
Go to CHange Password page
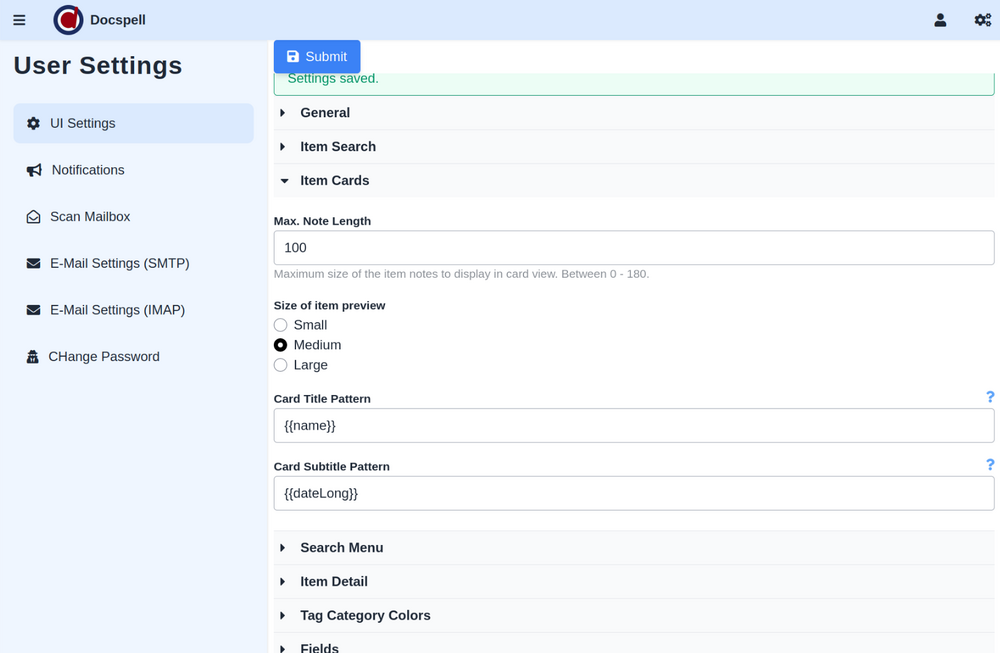point(103,357)
